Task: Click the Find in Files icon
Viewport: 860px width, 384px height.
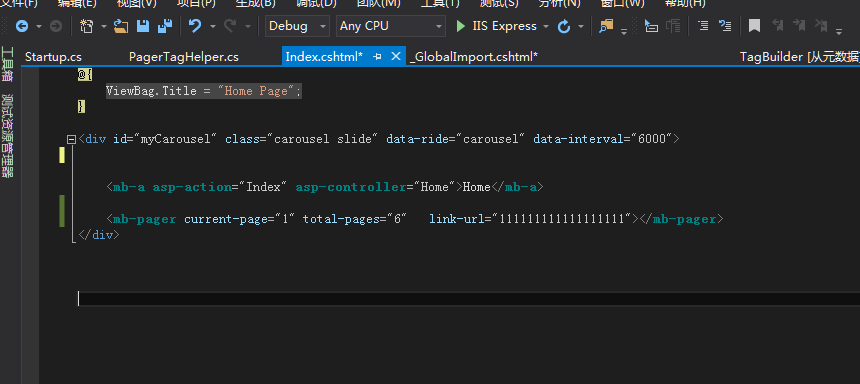Action: [606, 26]
